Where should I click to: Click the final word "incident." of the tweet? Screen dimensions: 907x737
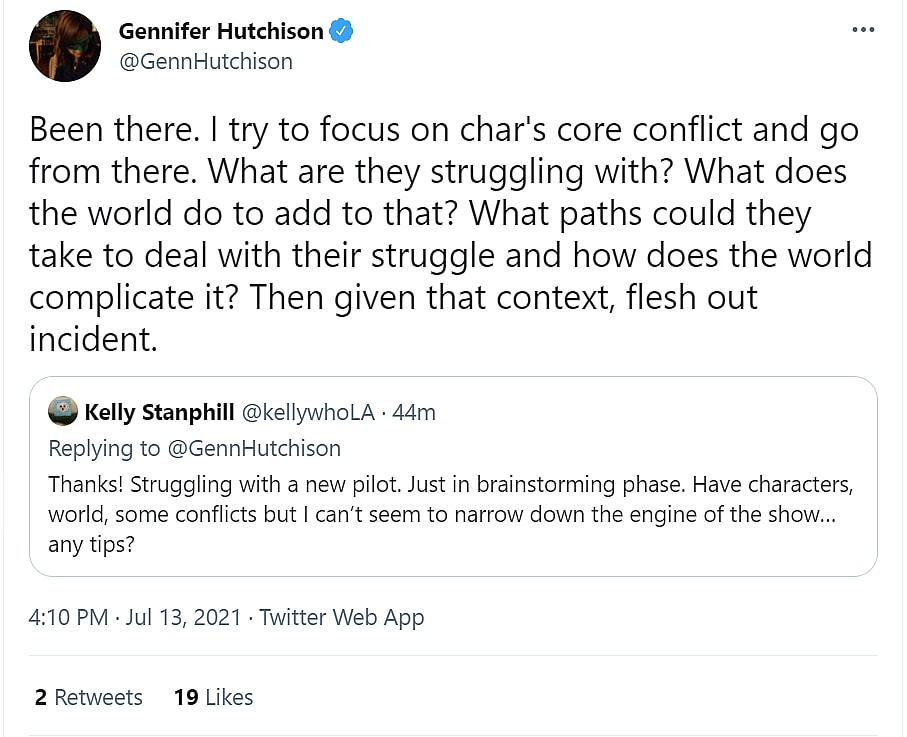93,340
